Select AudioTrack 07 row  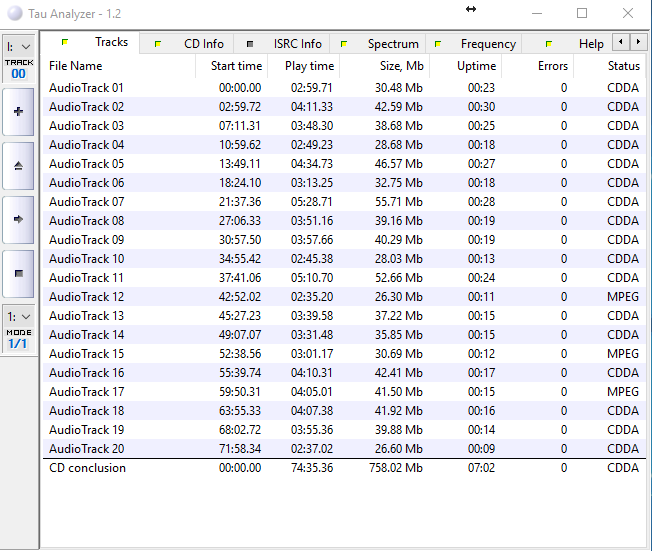click(344, 202)
